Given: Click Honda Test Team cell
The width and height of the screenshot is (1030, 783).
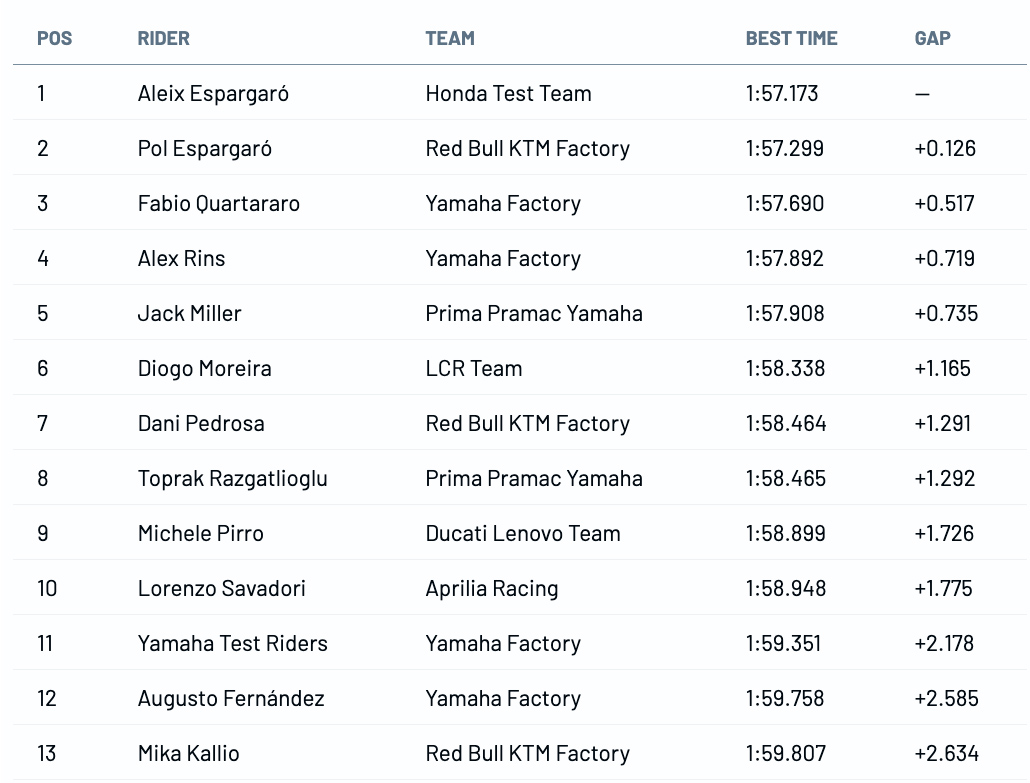Looking at the screenshot, I should click(508, 94).
